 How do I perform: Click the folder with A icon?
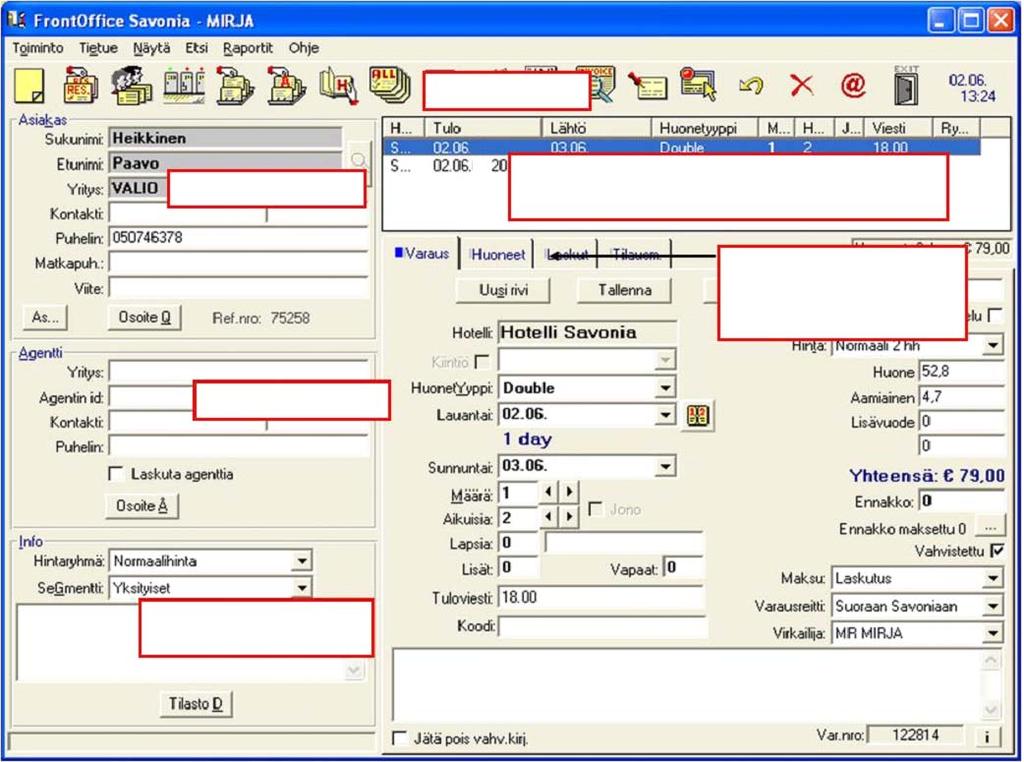pyautogui.click(x=286, y=86)
